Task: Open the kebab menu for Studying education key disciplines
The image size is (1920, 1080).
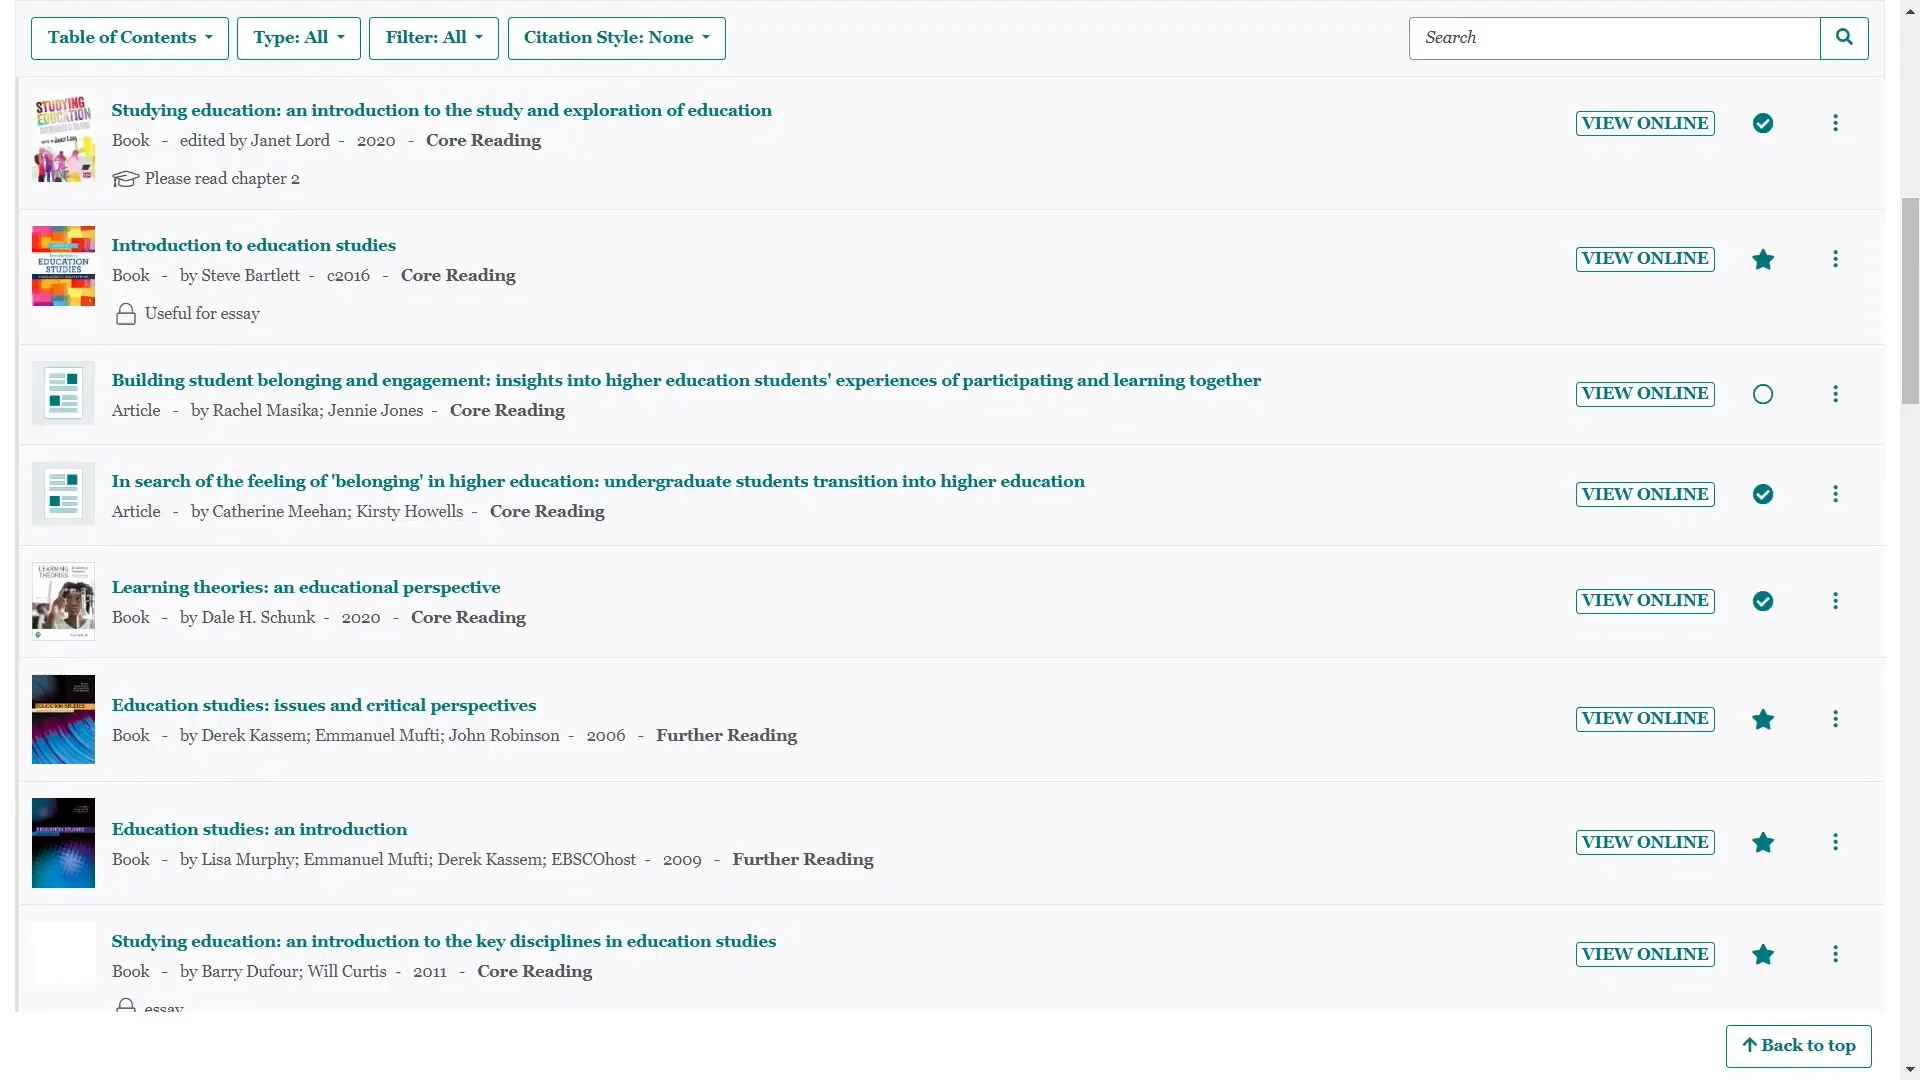Action: [1837, 953]
